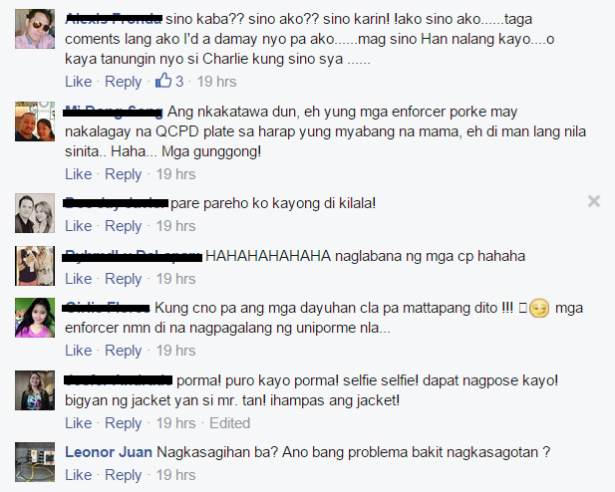Open the green-background girl's profile picture
The width and height of the screenshot is (615, 492).
[x=35, y=318]
